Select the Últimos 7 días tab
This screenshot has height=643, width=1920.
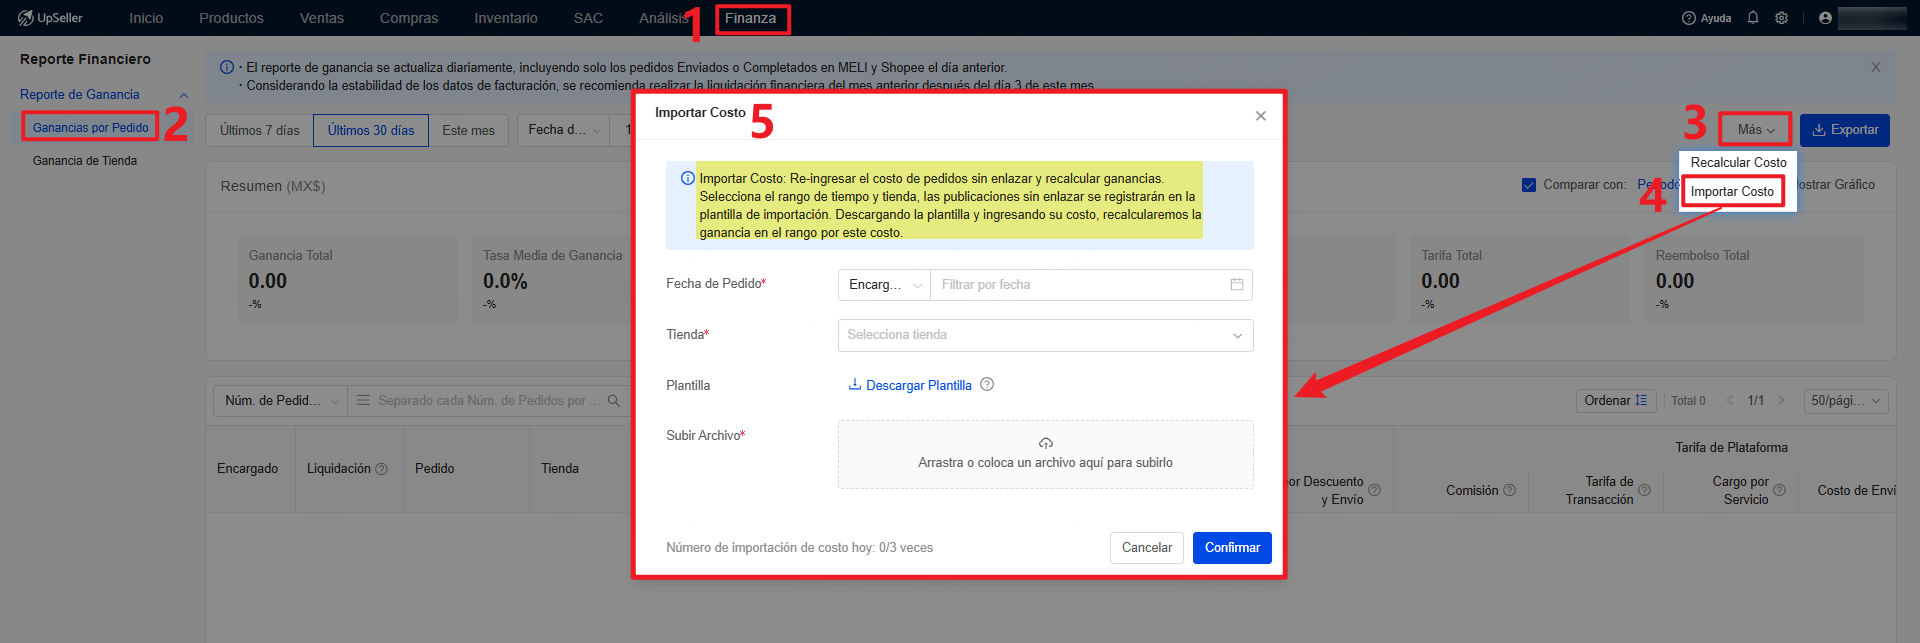pos(260,130)
